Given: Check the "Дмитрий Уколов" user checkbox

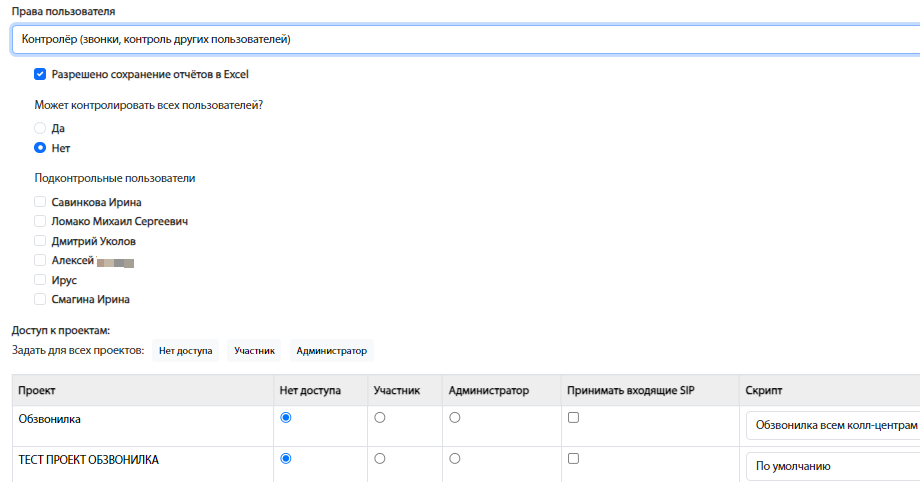Looking at the screenshot, I should click(40, 241).
